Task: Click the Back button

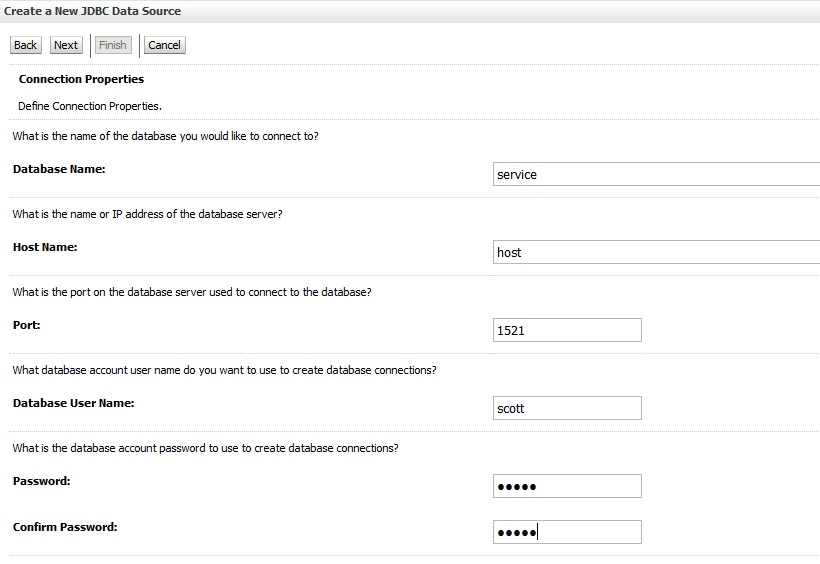Action: click(26, 45)
